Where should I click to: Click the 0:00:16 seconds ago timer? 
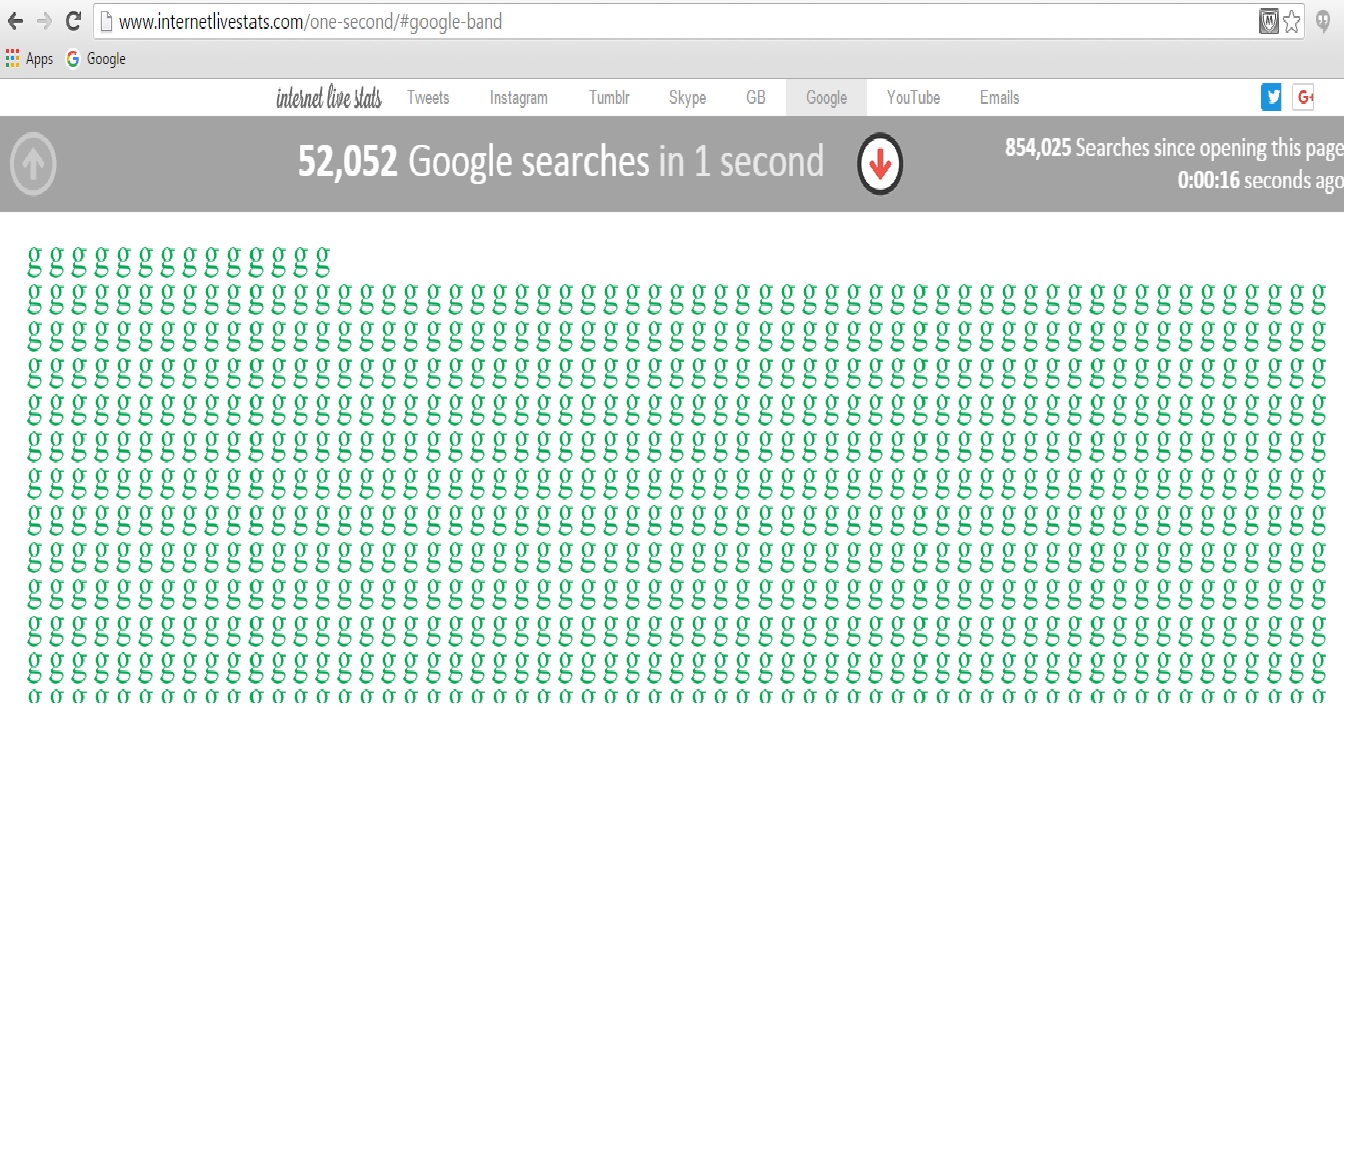point(1260,180)
